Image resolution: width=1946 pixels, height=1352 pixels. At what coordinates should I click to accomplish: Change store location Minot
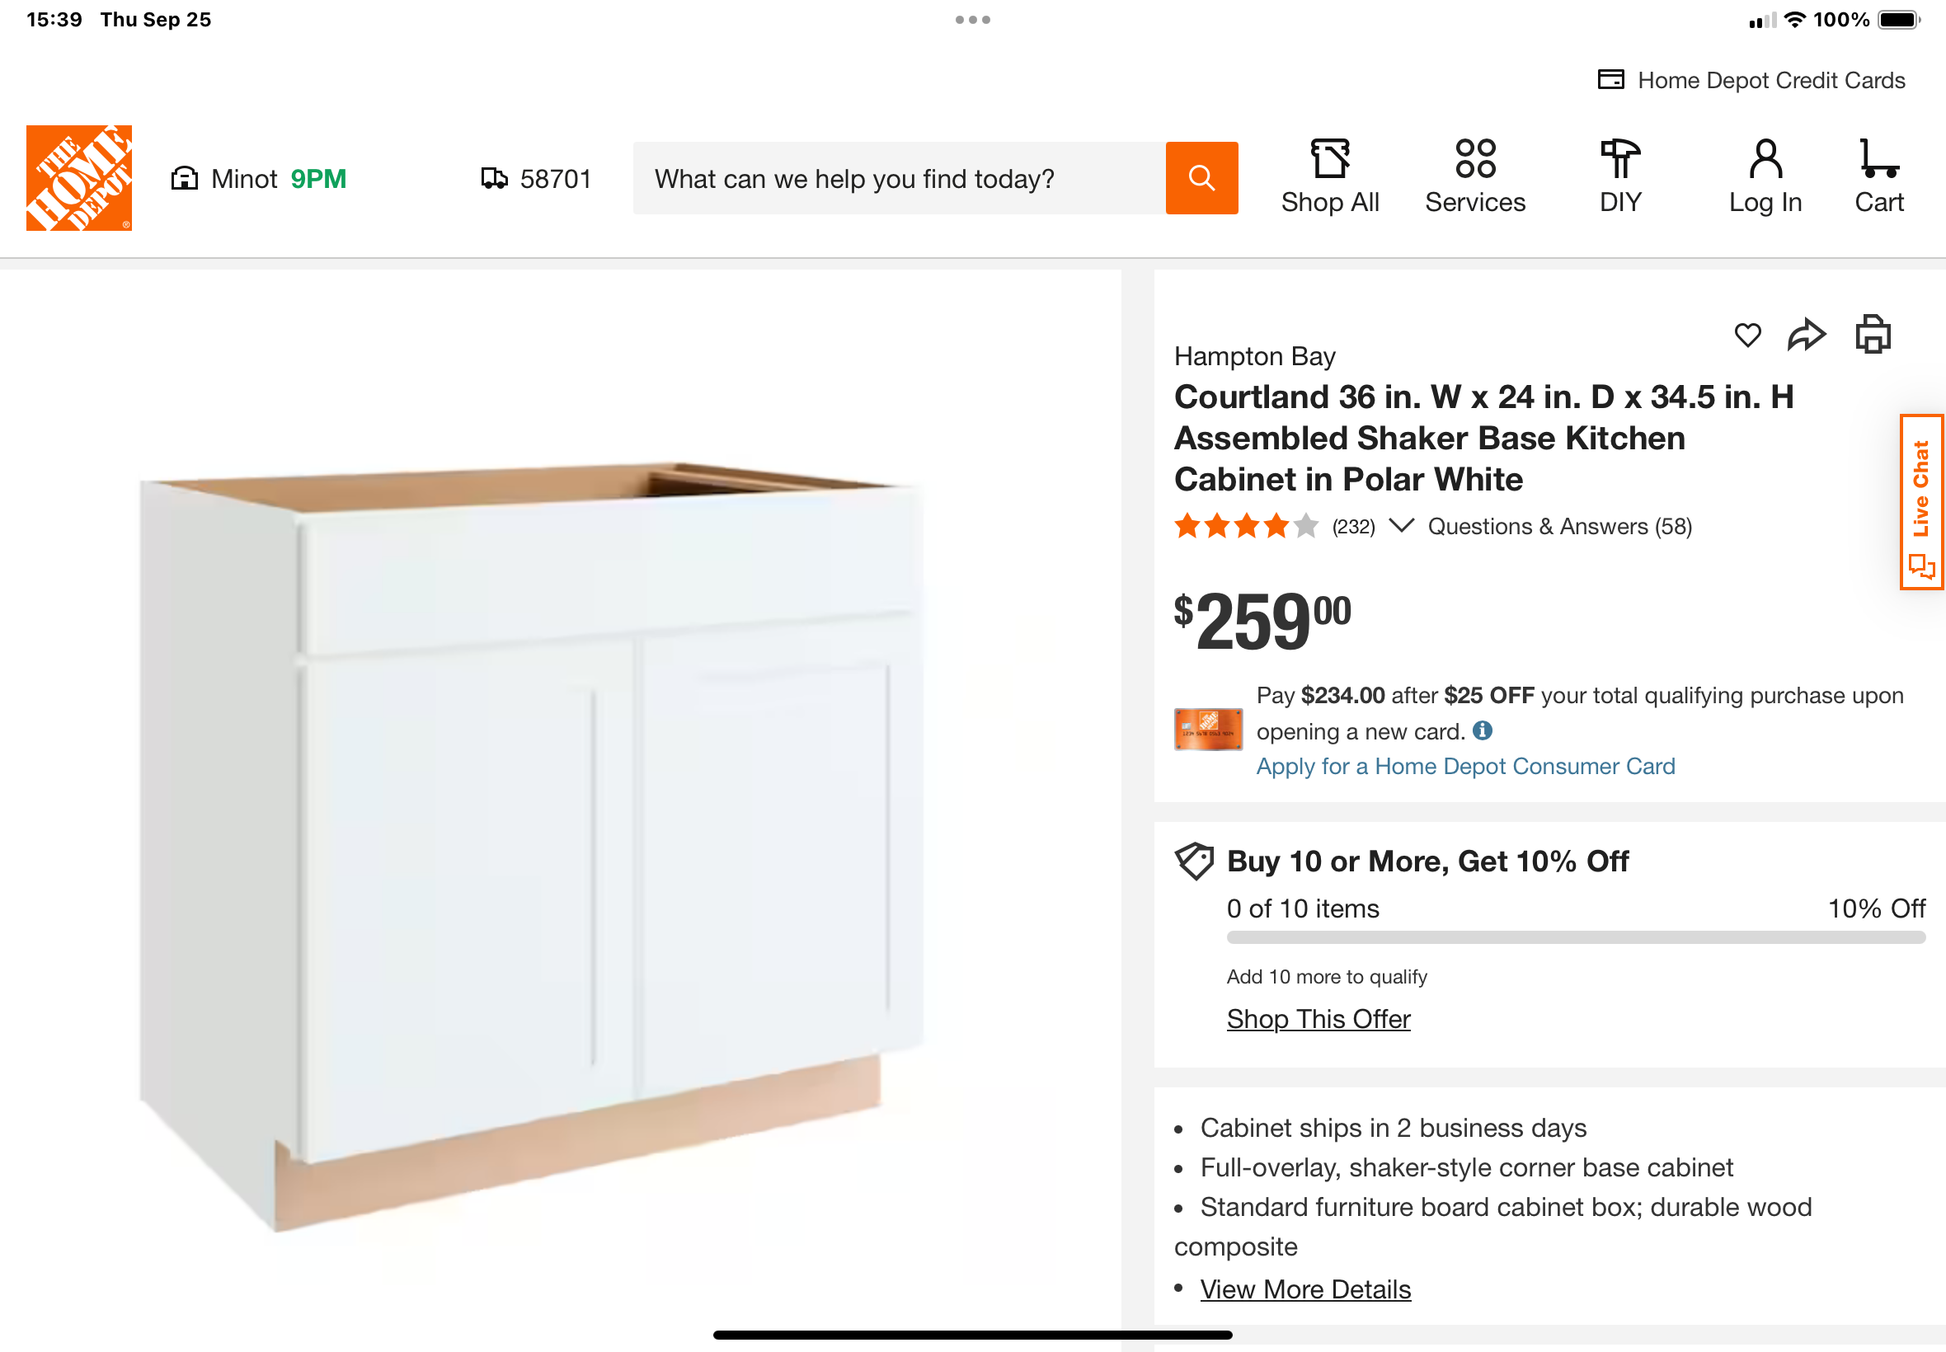pos(258,179)
